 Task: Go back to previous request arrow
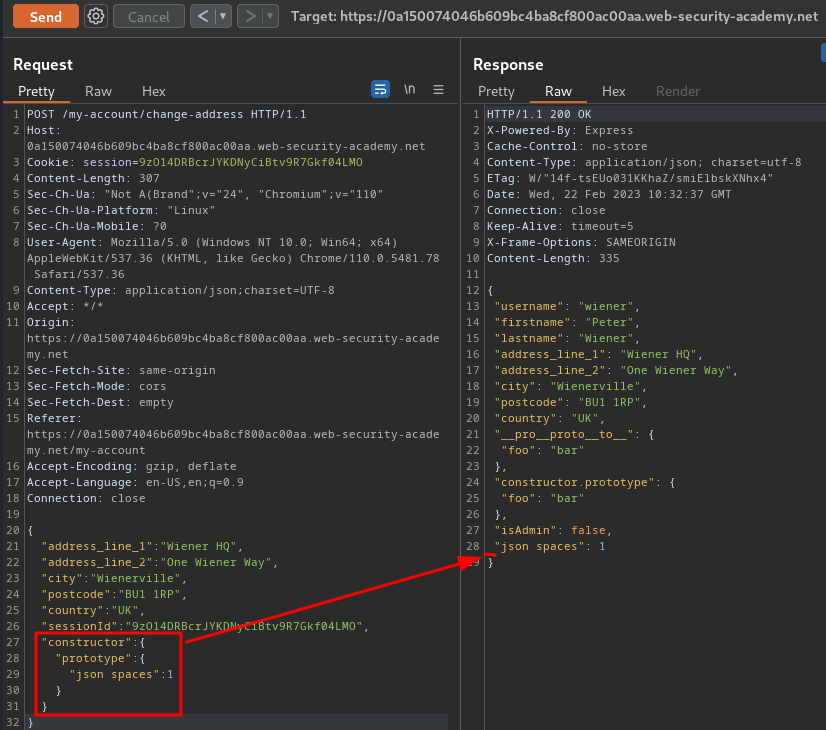point(203,16)
